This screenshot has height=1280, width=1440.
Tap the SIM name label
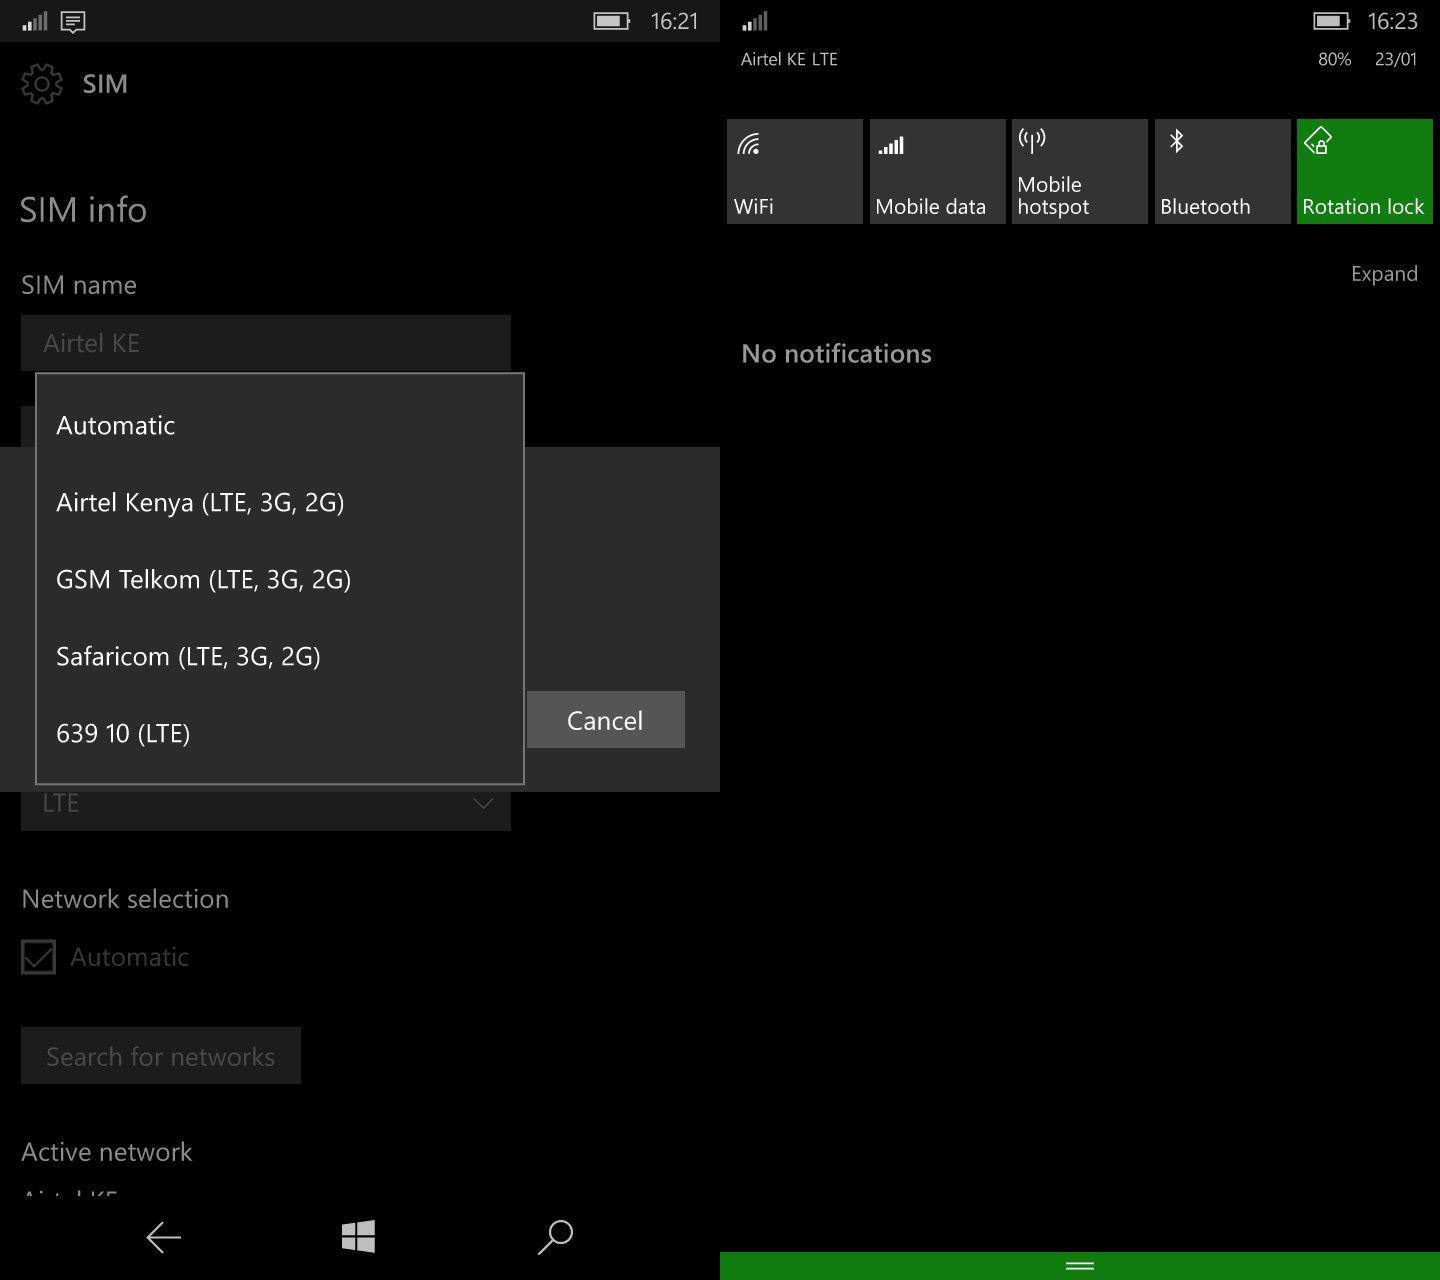(79, 285)
